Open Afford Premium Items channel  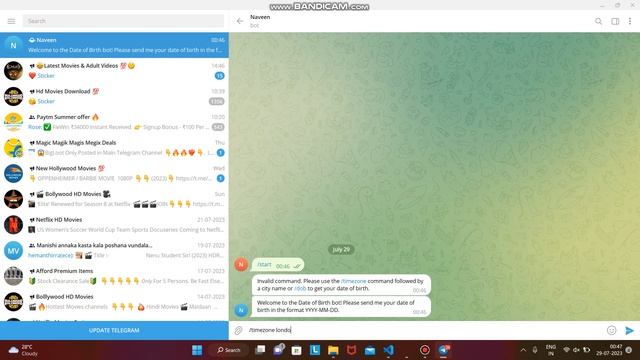pos(114,276)
